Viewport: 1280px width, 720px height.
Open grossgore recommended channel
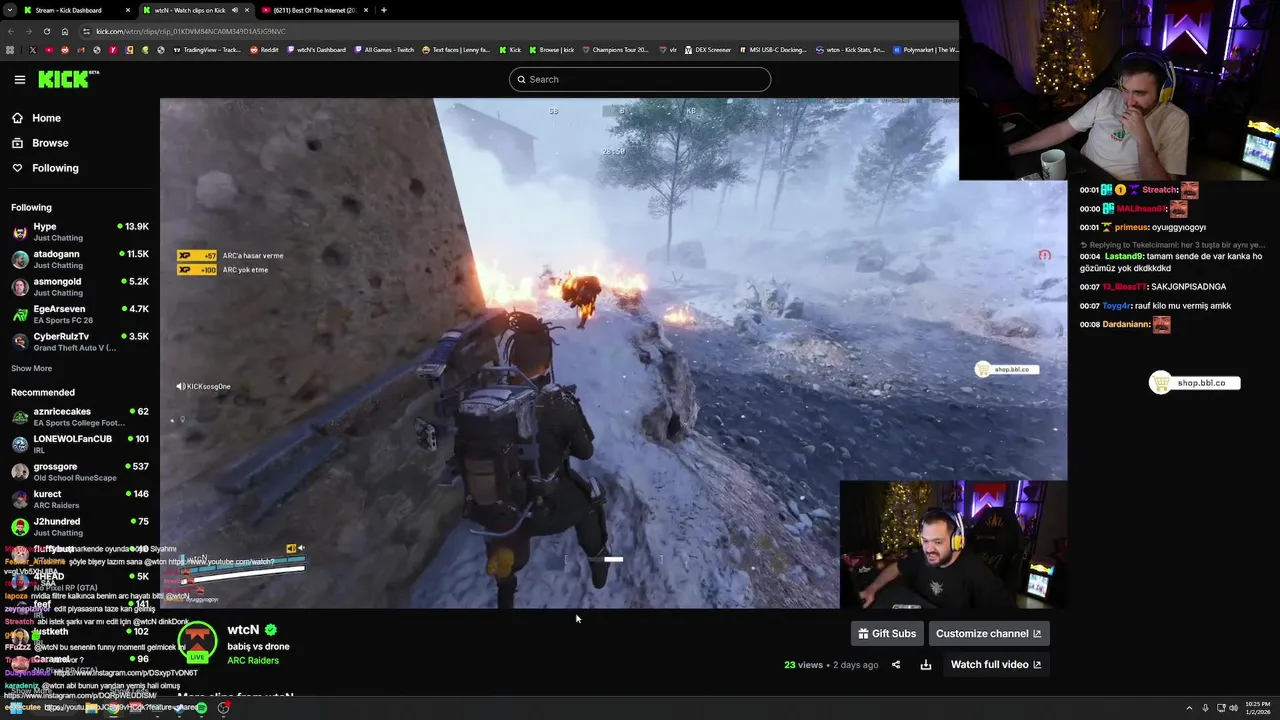80,472
